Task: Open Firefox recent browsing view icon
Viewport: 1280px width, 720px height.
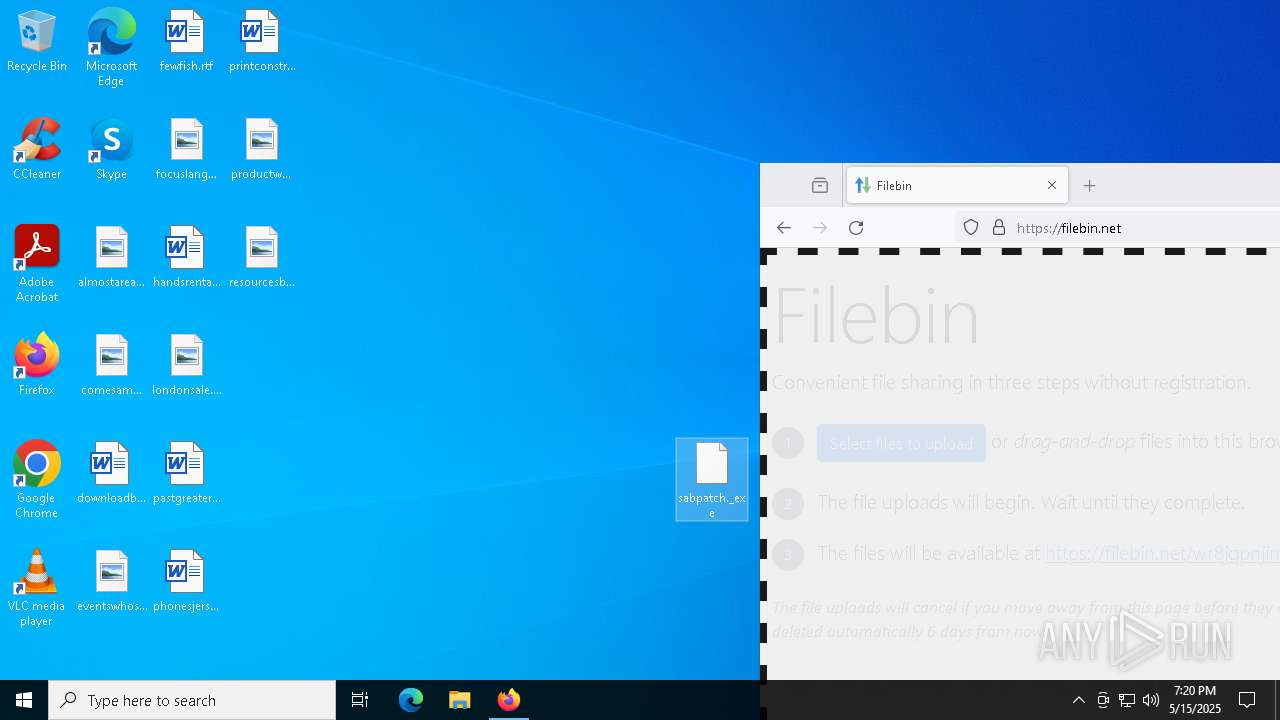Action: (x=820, y=185)
